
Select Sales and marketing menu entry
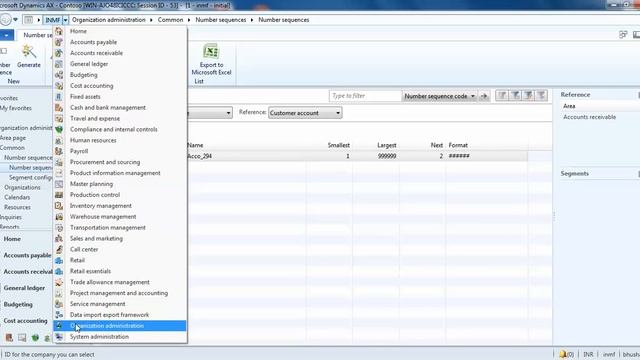click(96, 238)
